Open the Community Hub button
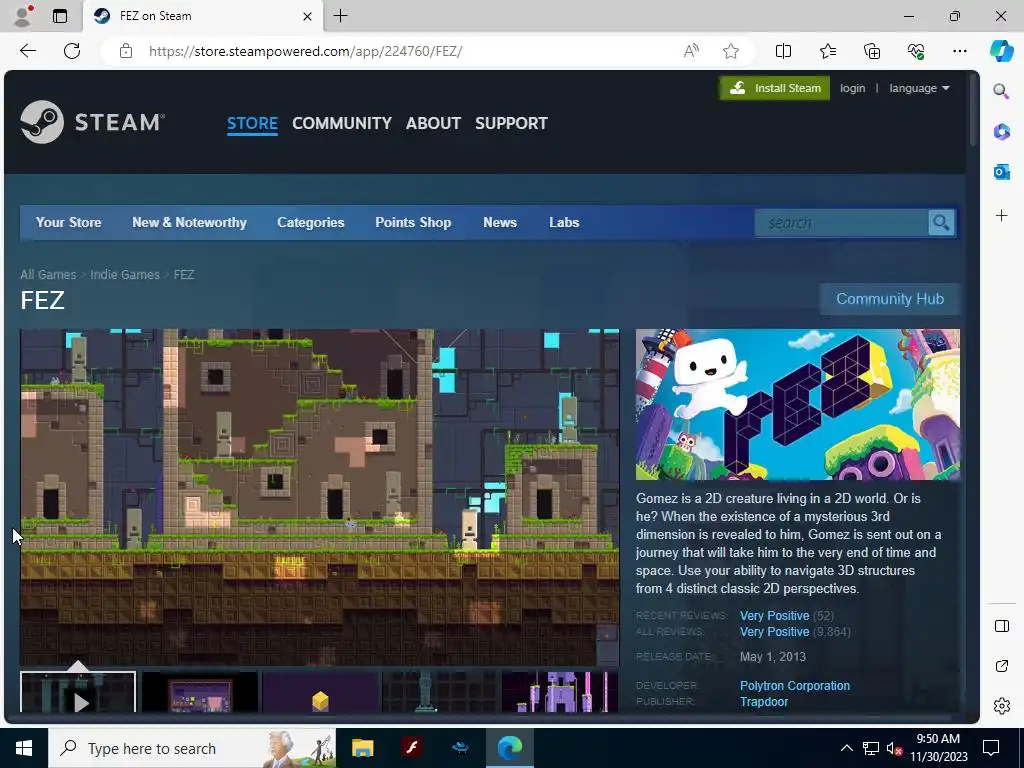The width and height of the screenshot is (1024, 768). coord(890,299)
